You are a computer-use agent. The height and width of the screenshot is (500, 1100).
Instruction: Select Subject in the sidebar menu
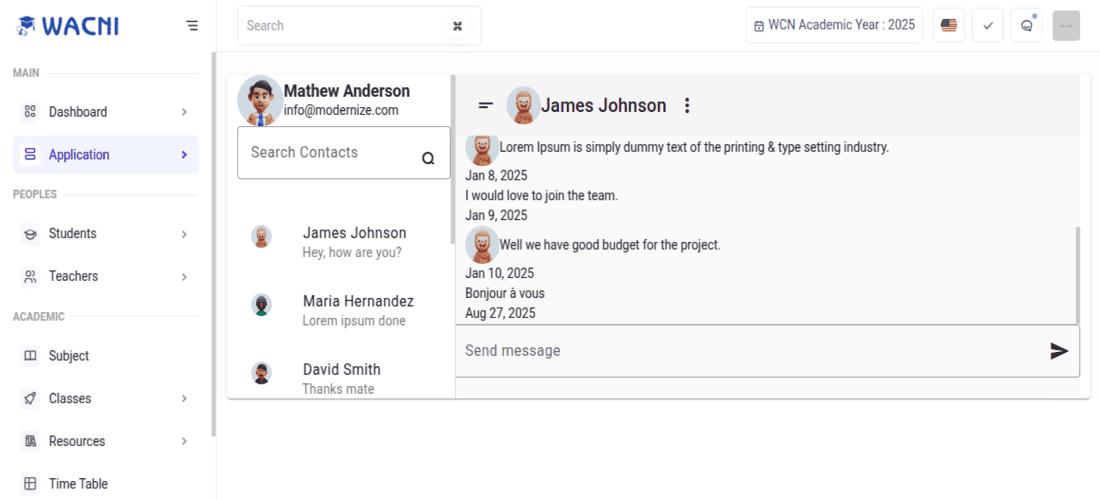(x=69, y=356)
